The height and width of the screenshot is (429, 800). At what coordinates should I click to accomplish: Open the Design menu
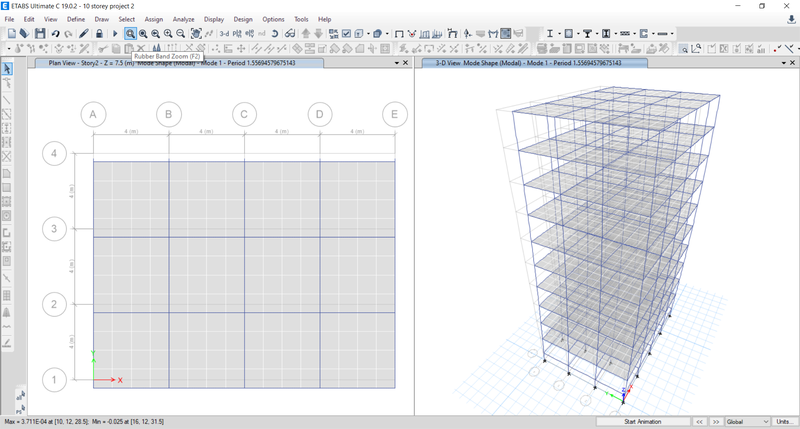pos(243,19)
